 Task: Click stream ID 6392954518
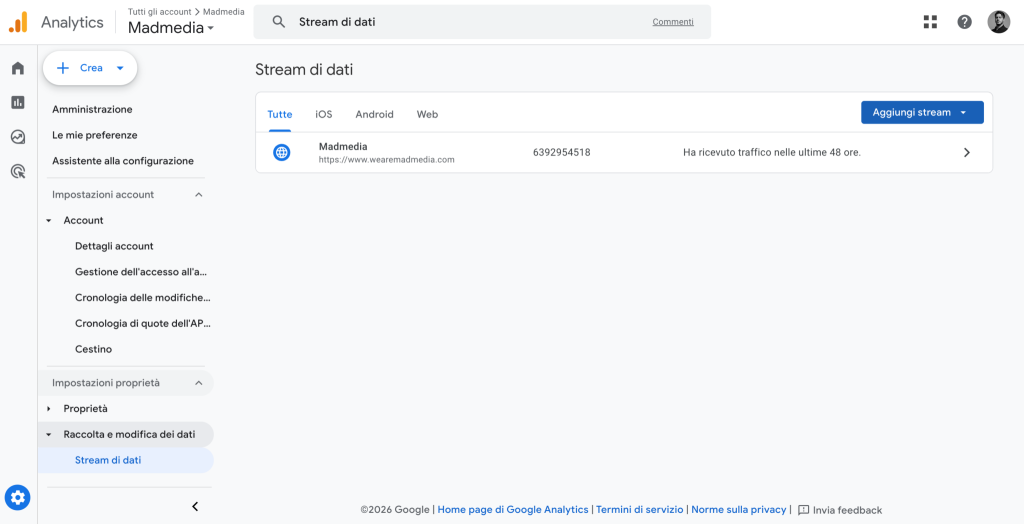[x=562, y=153]
